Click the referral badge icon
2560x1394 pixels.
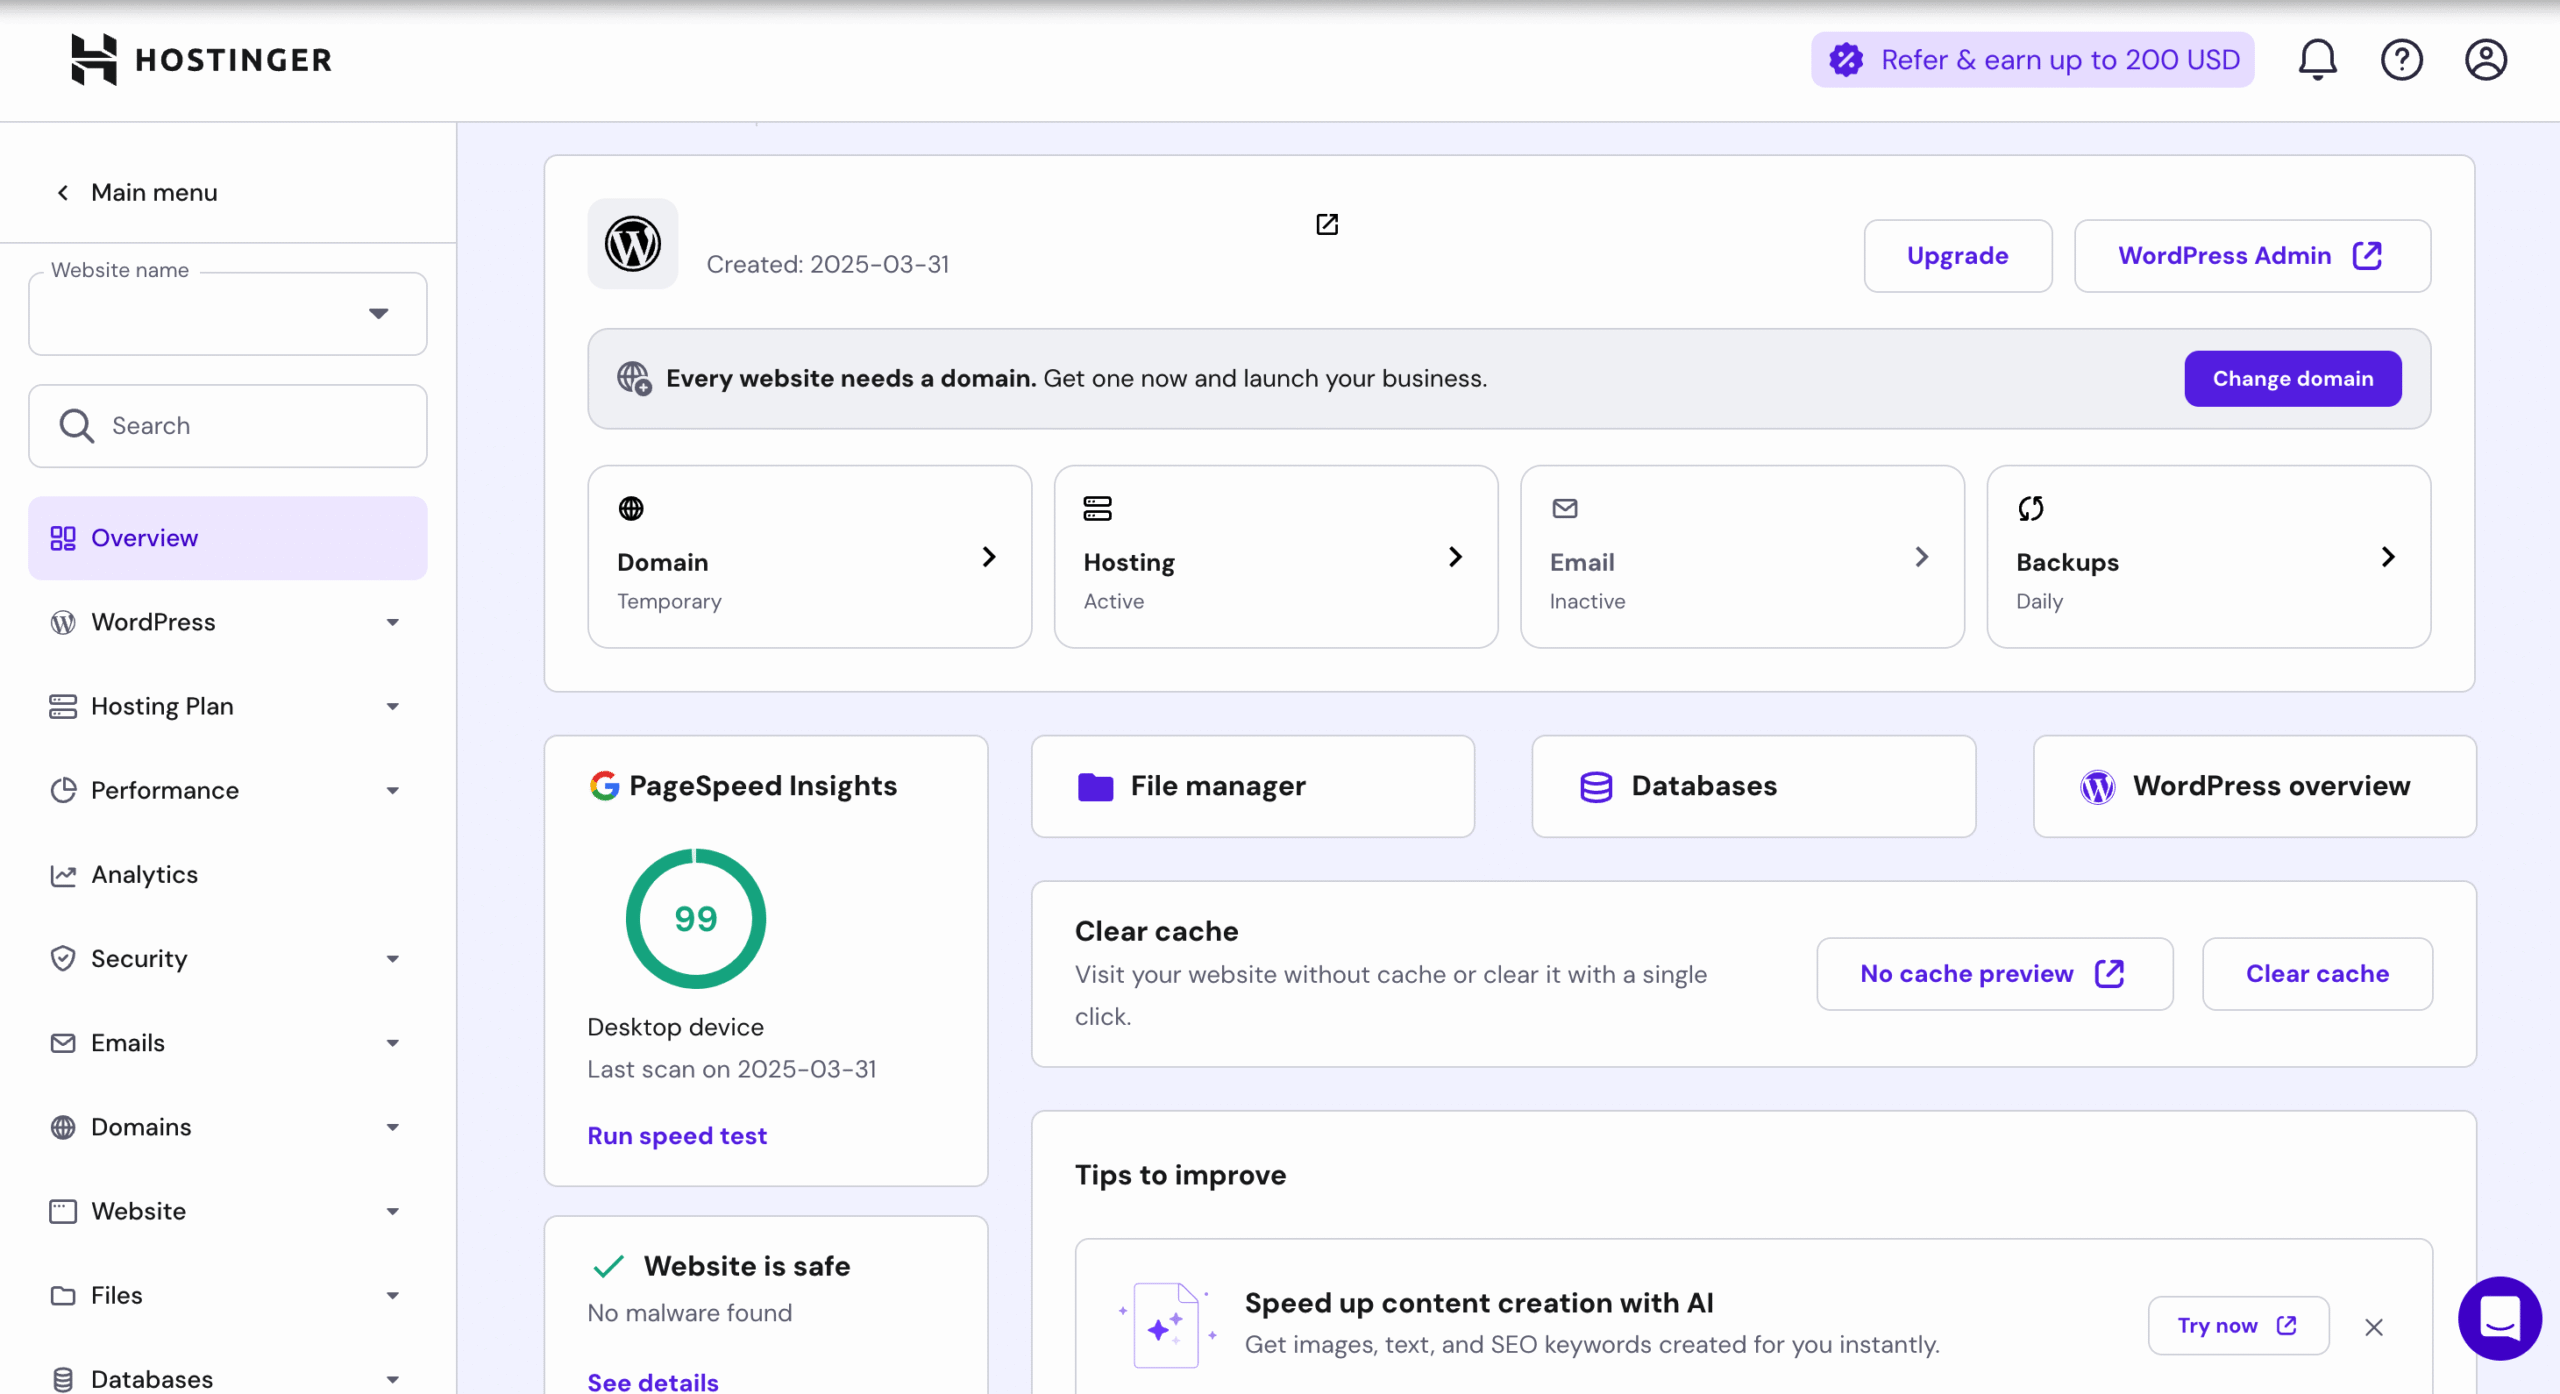pyautogui.click(x=1846, y=60)
